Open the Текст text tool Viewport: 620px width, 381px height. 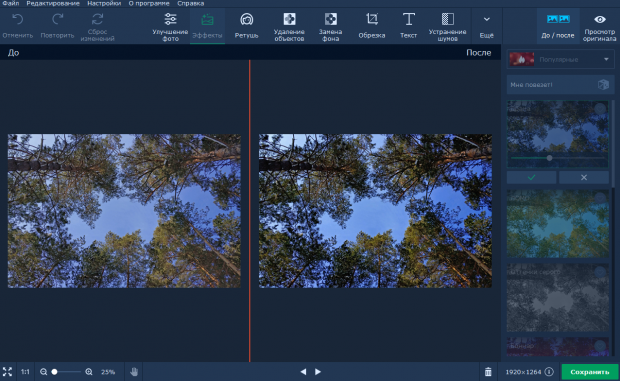[x=408, y=26]
